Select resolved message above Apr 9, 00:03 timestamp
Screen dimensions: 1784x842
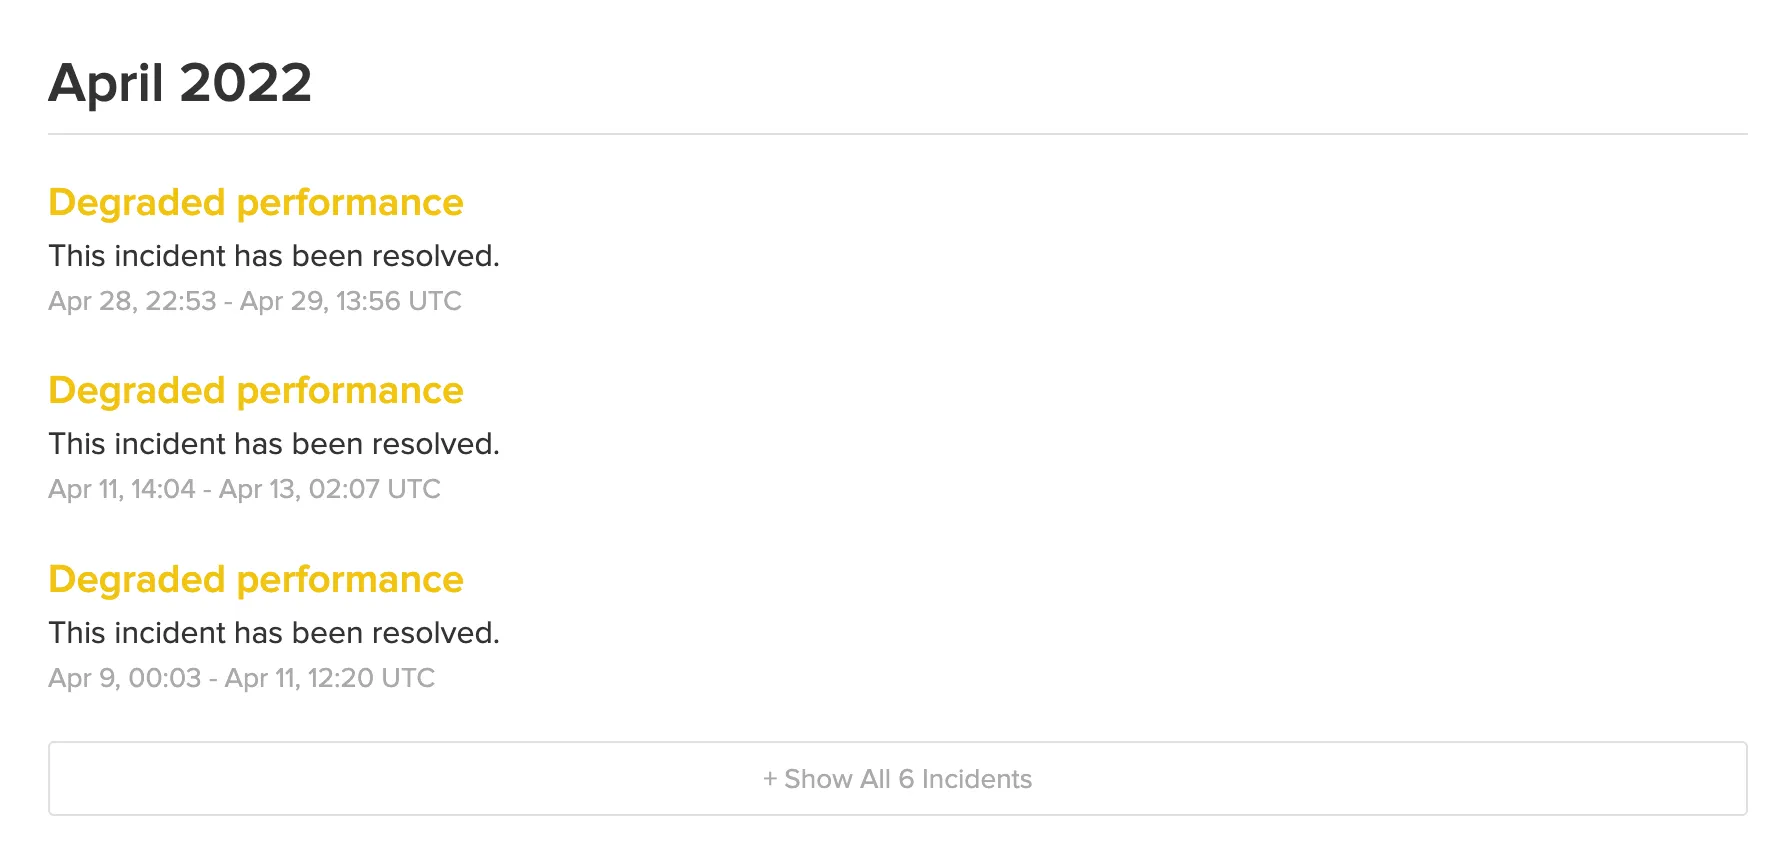tap(274, 633)
